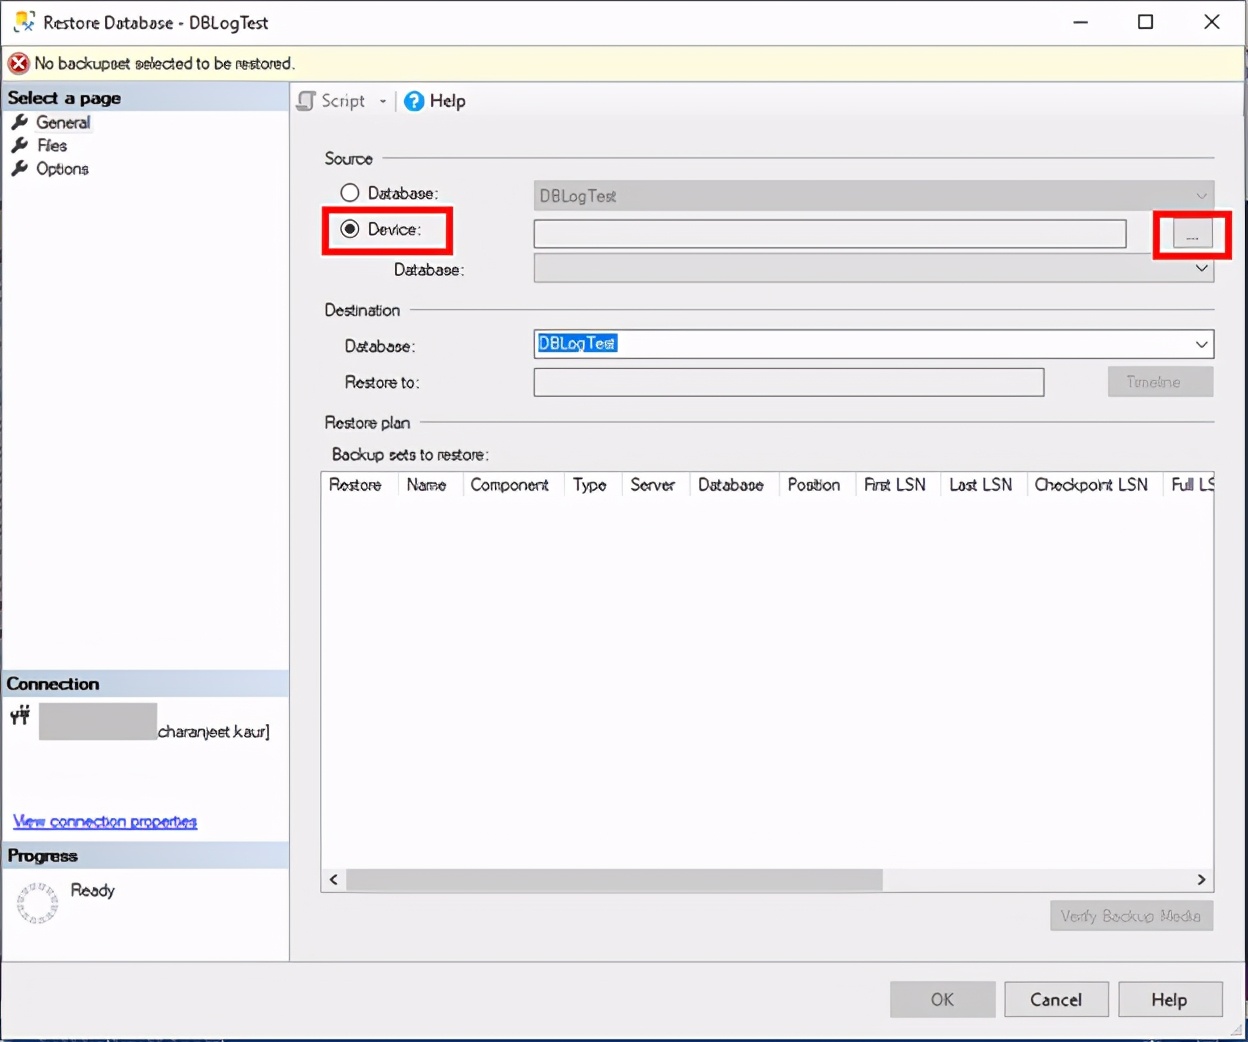This screenshot has height=1042, width=1248.
Task: Expand the Device Database dropdown
Action: coord(1201,268)
